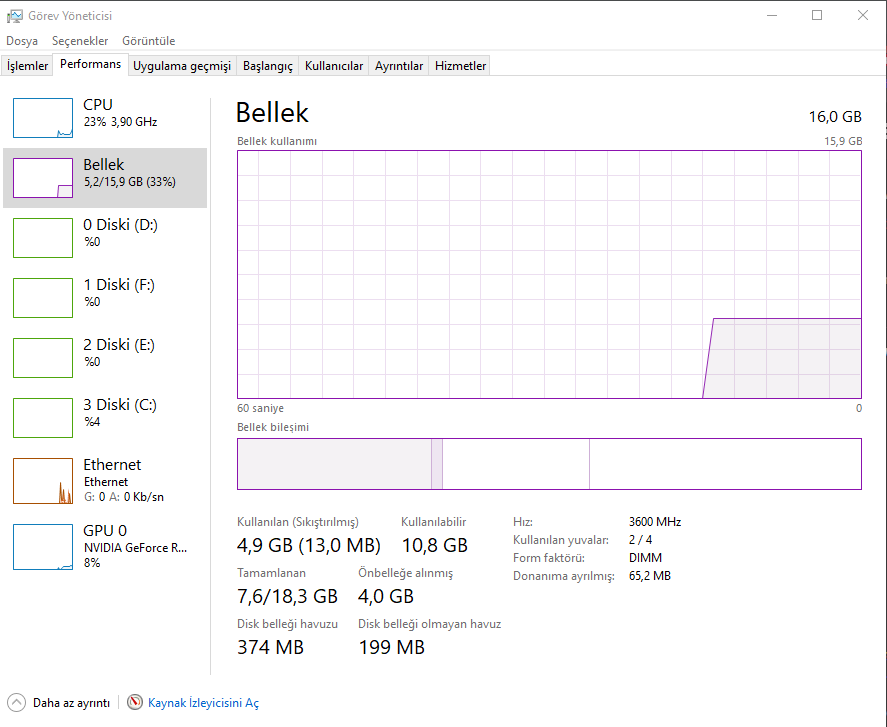Click the Bellek bileşimi composition bar

click(549, 464)
